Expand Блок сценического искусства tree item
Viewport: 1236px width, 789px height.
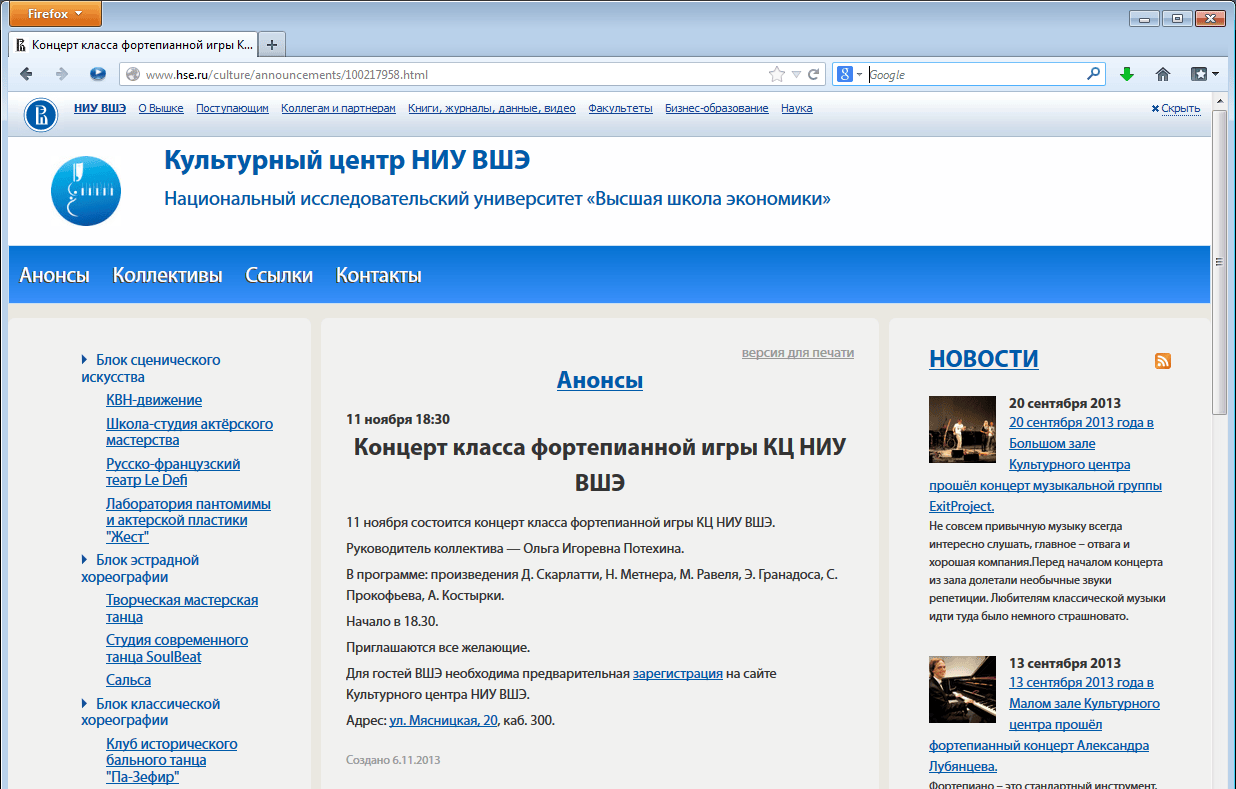click(85, 360)
